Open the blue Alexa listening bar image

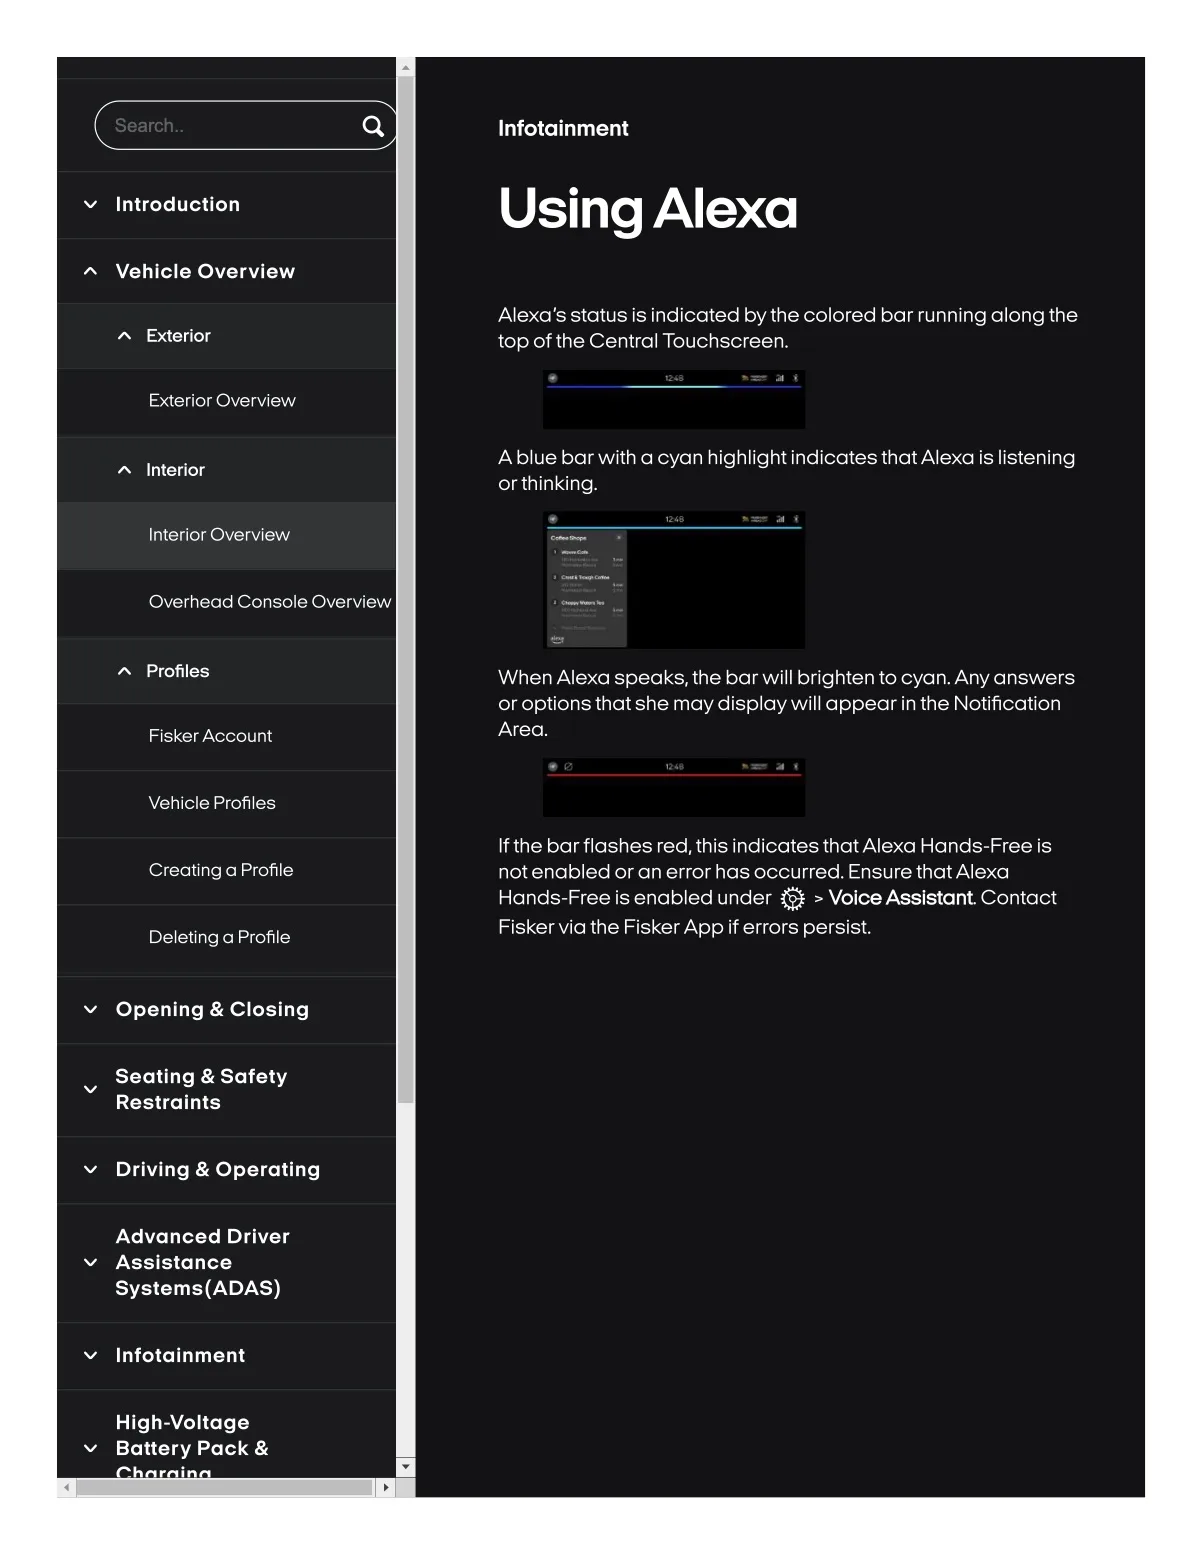pos(674,400)
